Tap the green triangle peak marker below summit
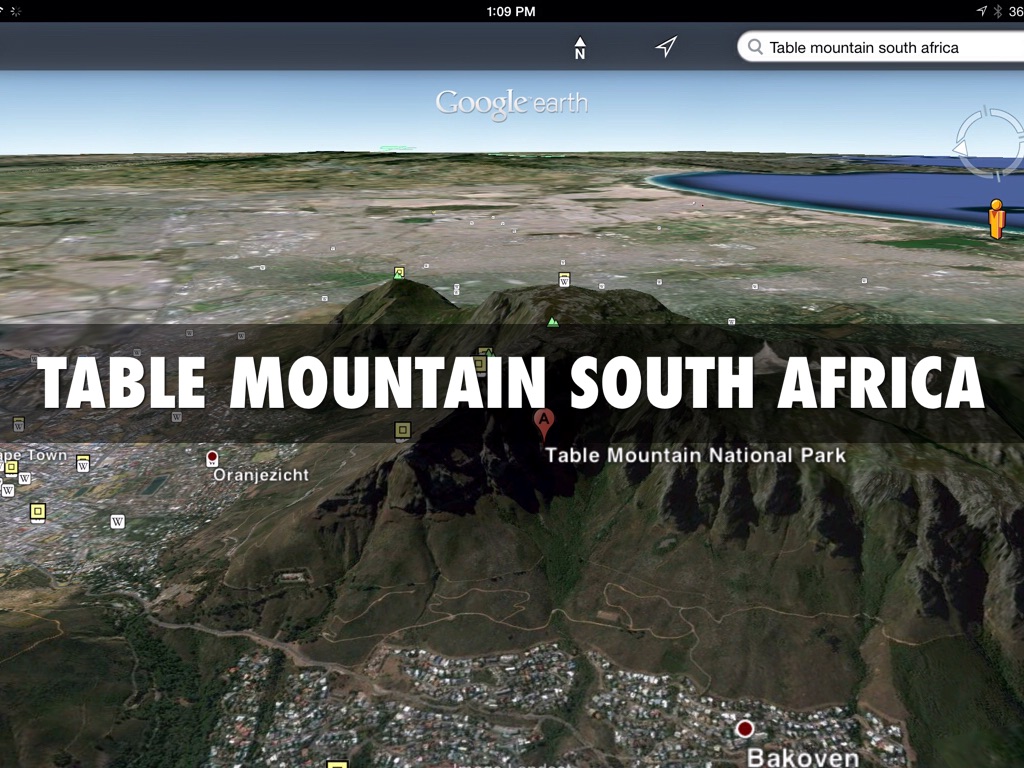 pos(552,322)
